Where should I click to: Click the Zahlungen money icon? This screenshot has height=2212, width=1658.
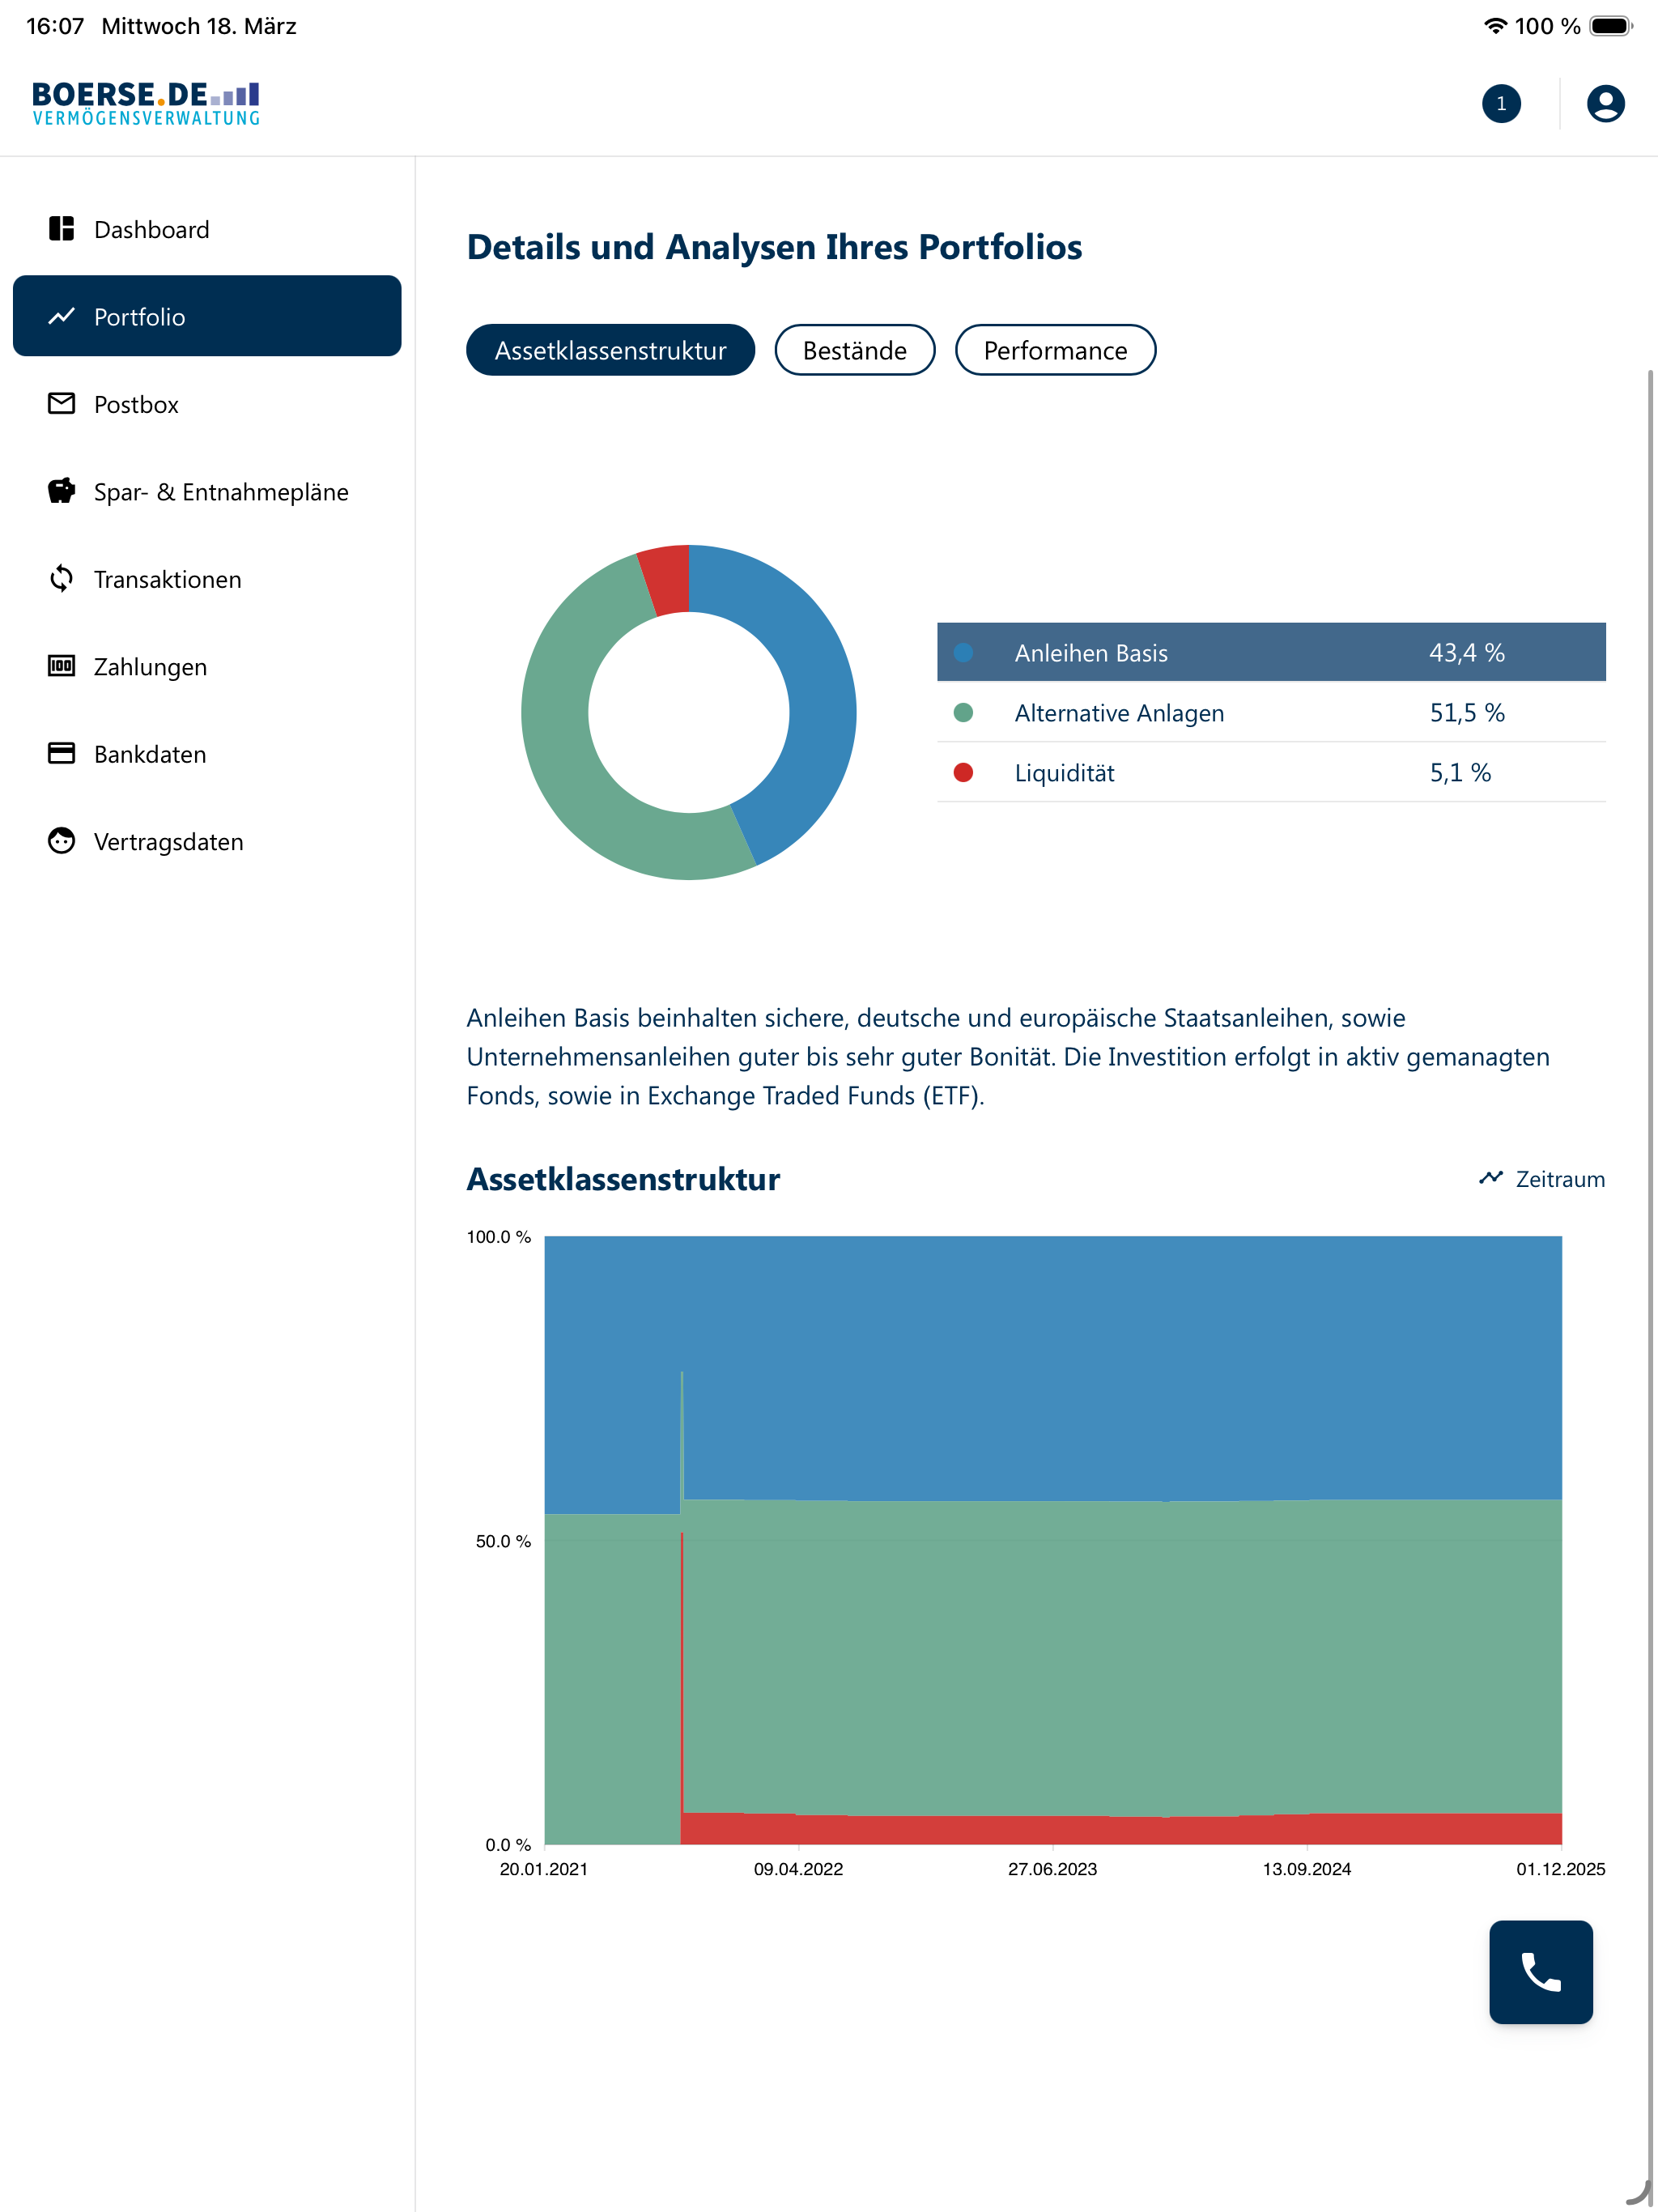click(x=62, y=666)
